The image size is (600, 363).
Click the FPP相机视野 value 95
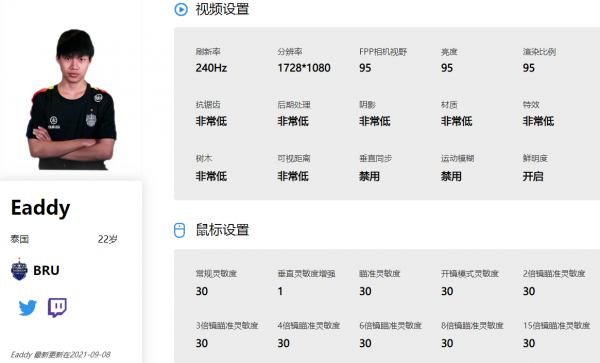tap(365, 68)
